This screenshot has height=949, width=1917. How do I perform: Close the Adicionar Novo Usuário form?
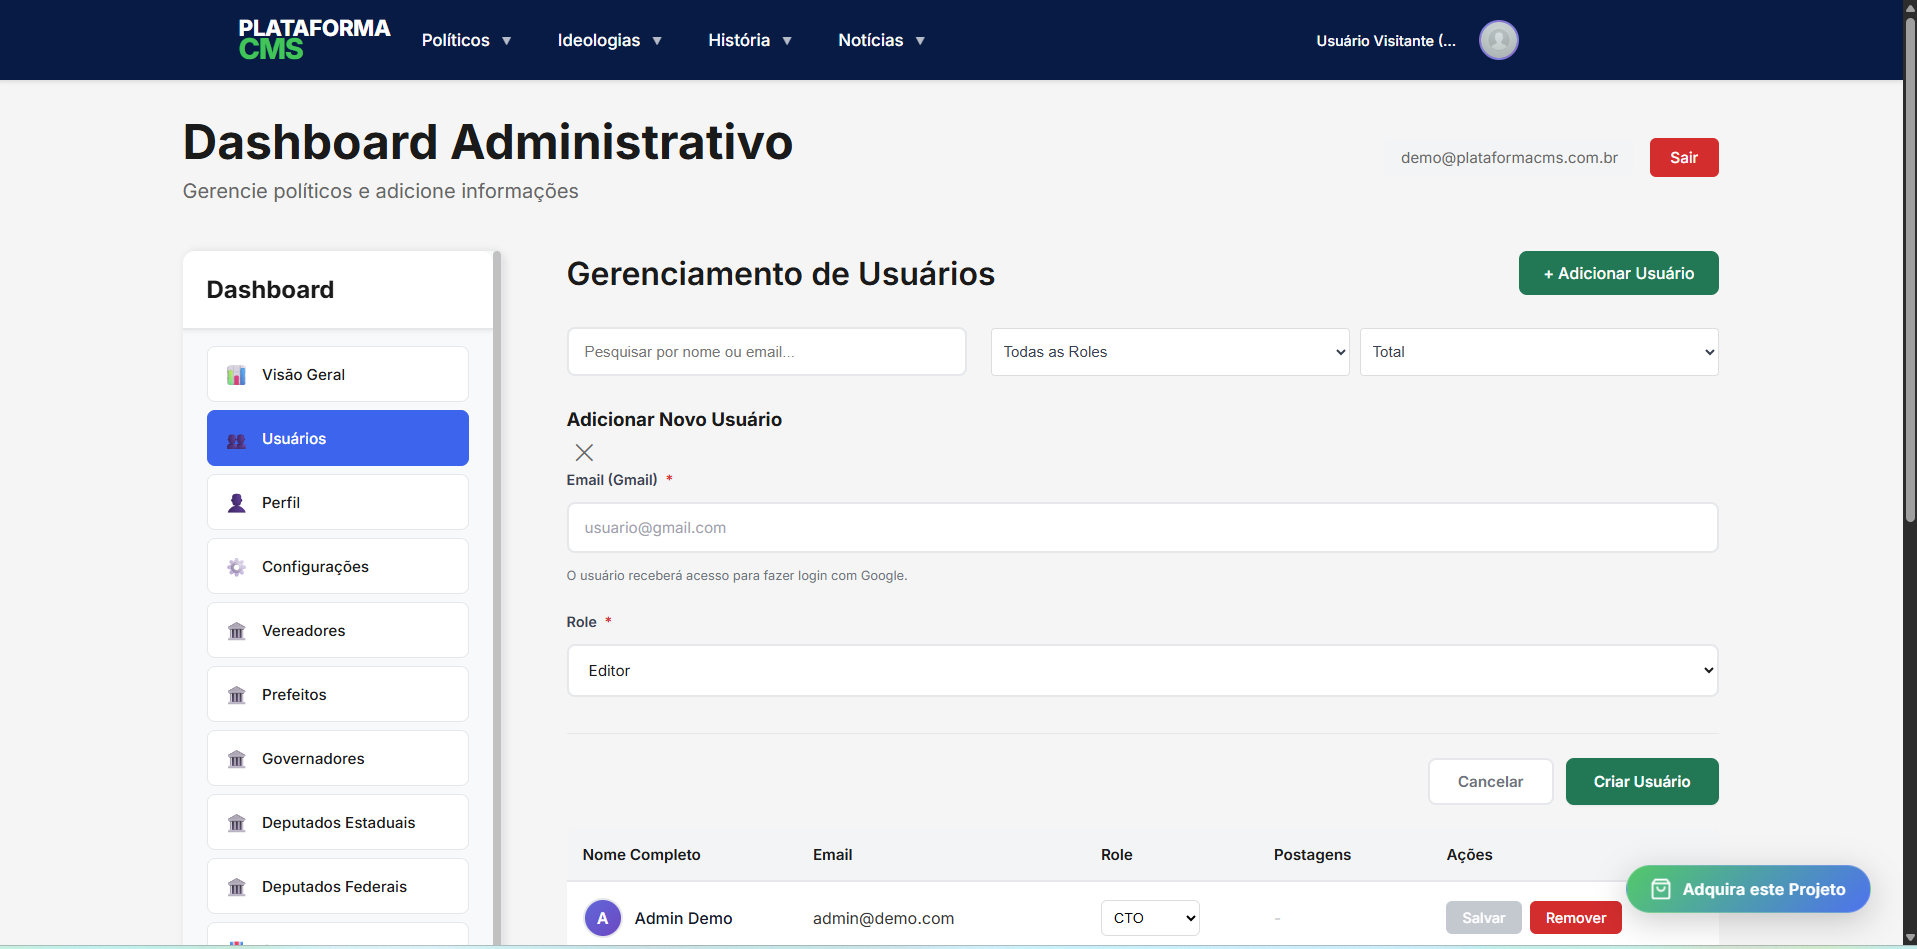[x=584, y=452]
